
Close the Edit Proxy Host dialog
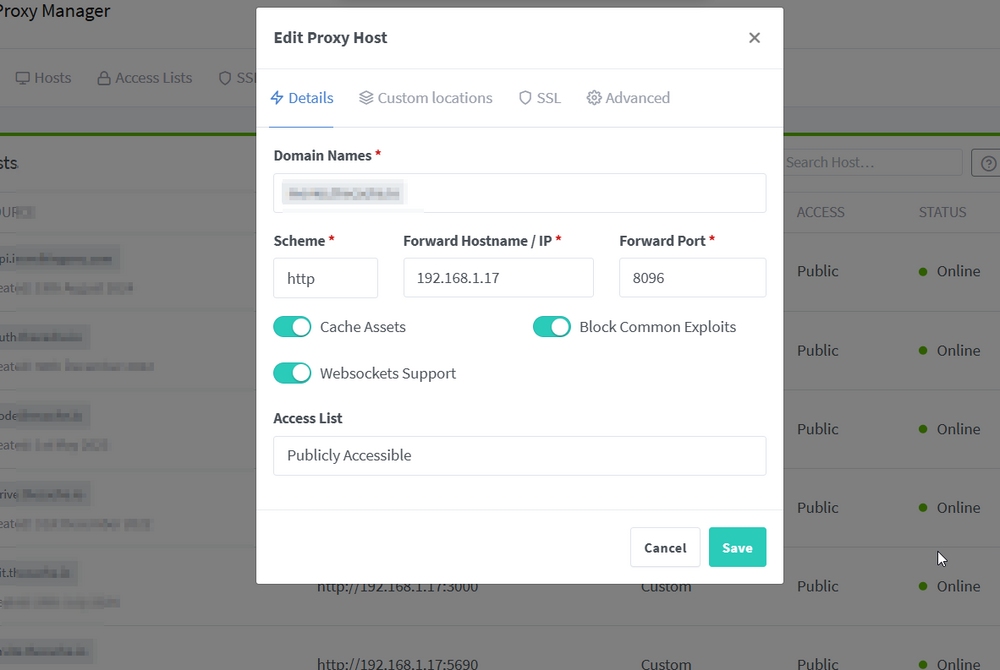click(754, 38)
